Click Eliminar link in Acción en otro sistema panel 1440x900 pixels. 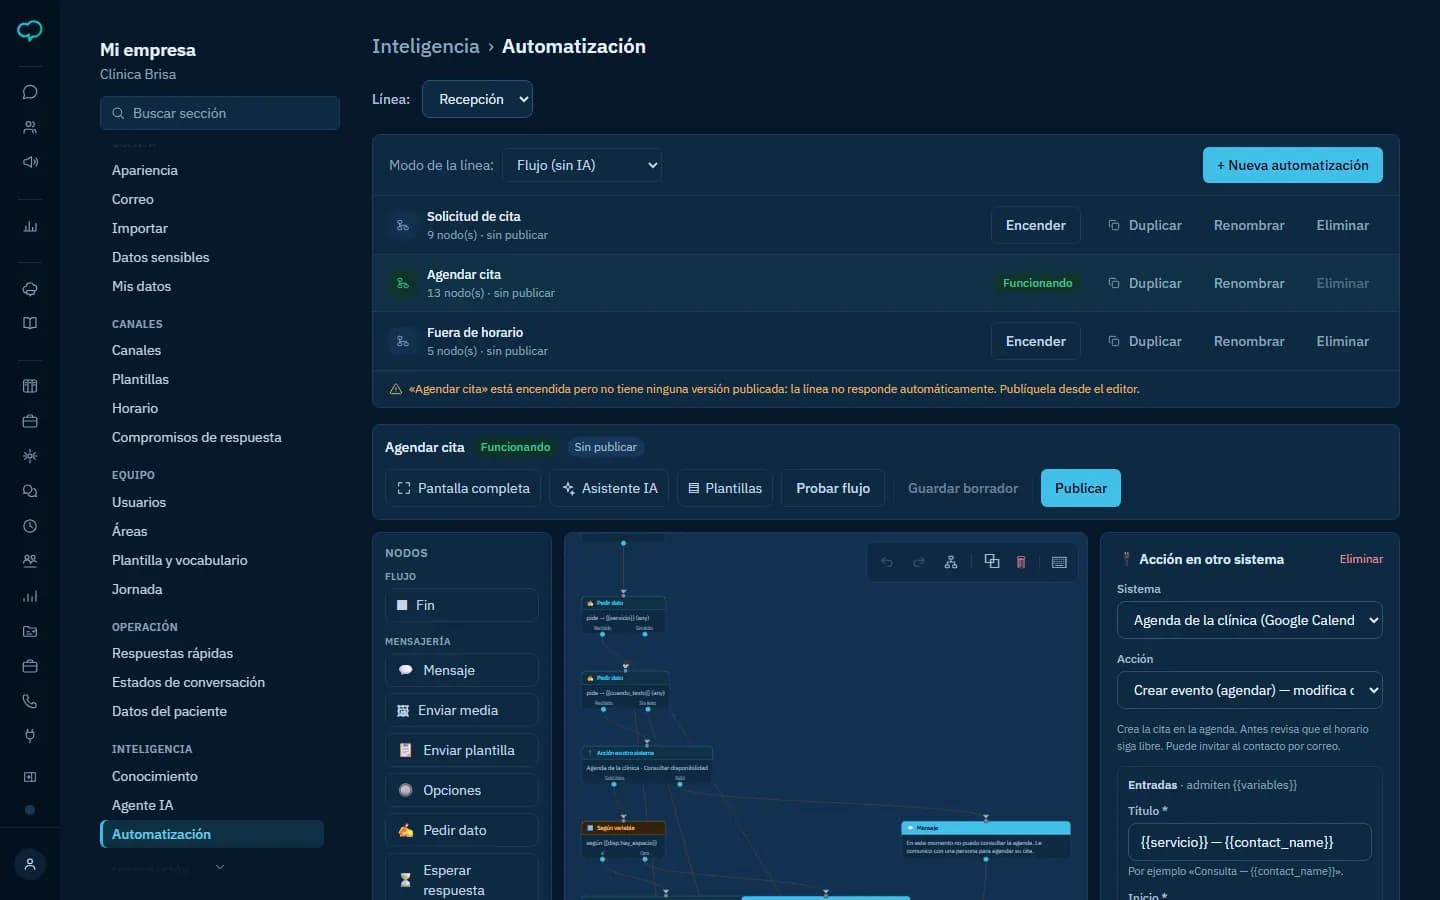1361,559
